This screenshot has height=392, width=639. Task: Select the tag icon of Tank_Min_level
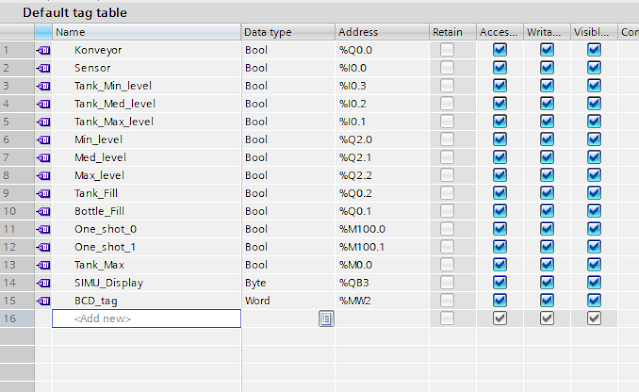(43, 86)
